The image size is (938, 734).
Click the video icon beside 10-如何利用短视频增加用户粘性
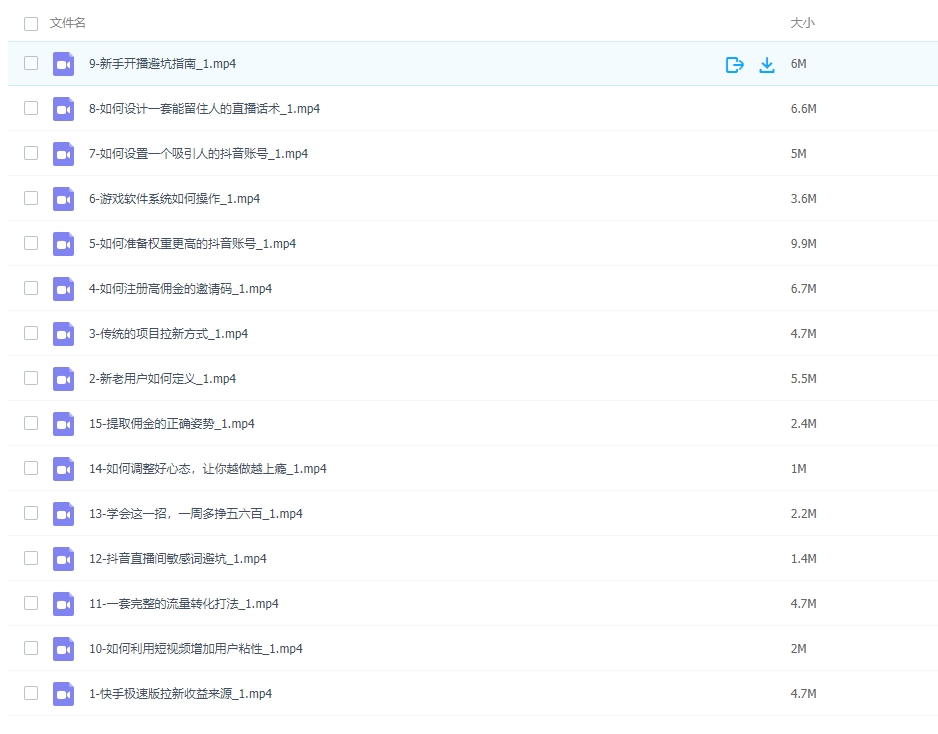(x=63, y=648)
